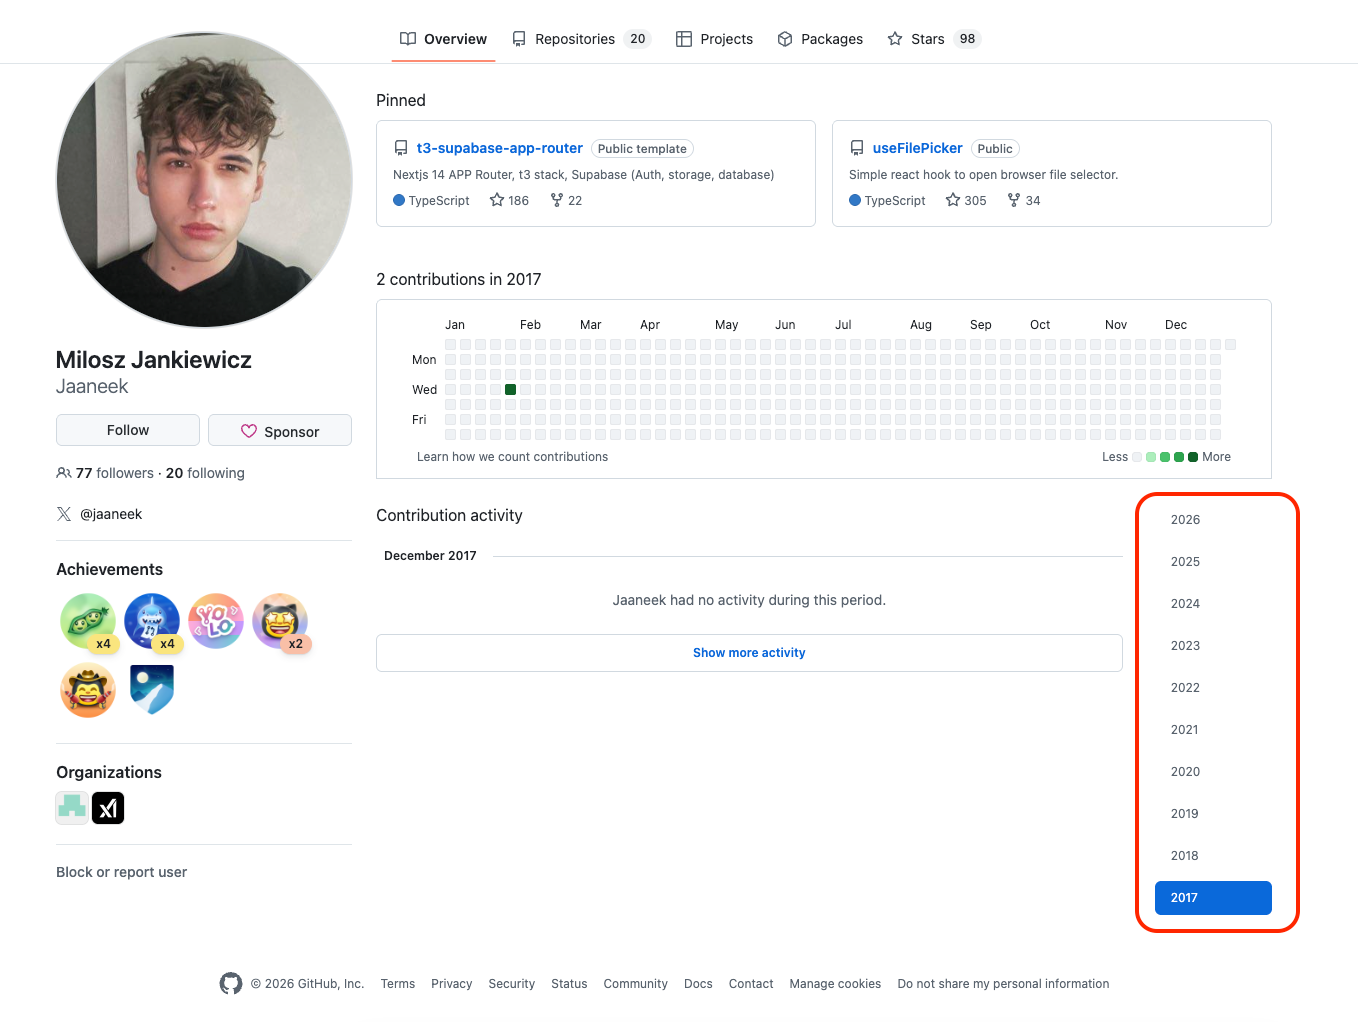This screenshot has height=1022, width=1358.
Task: Select year 2026 in contribution list
Action: click(1213, 520)
